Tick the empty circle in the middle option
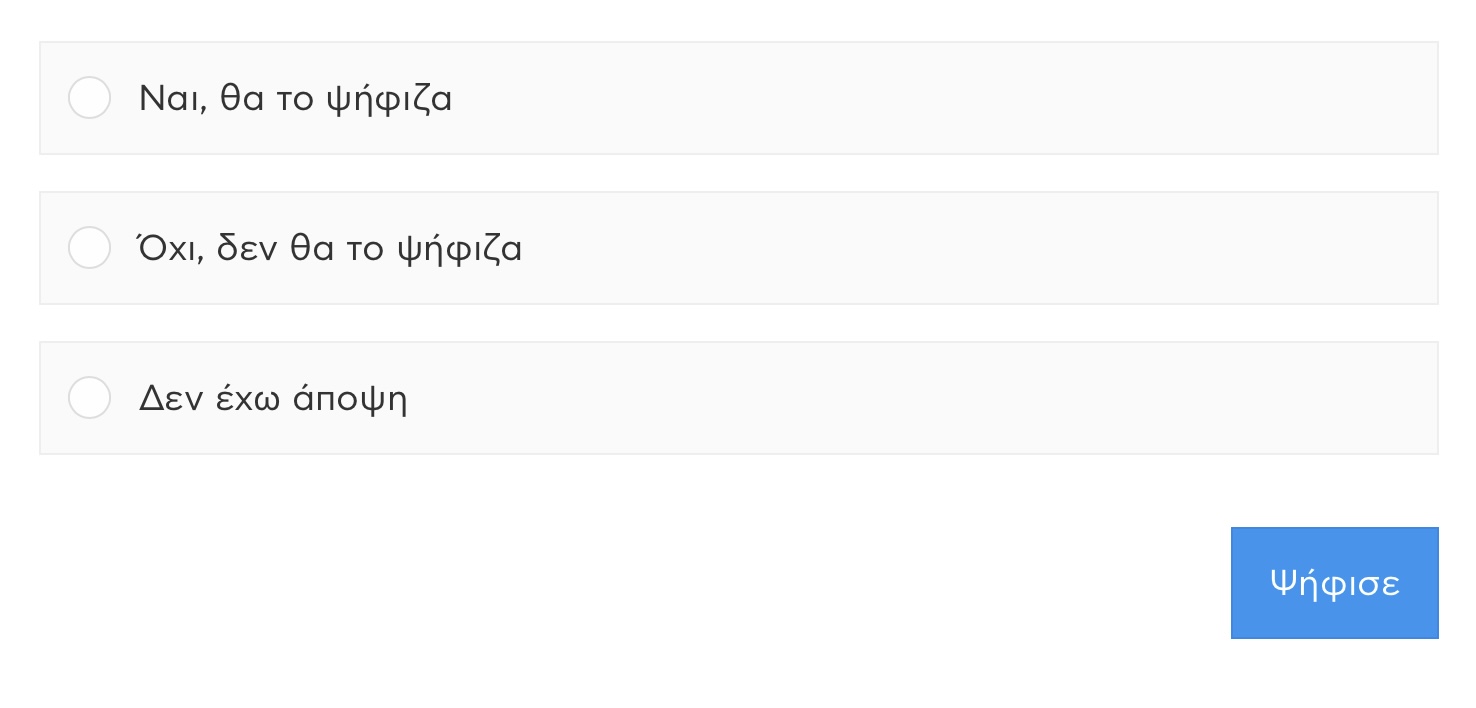Image resolution: width=1476 pixels, height=708 pixels. click(89, 247)
